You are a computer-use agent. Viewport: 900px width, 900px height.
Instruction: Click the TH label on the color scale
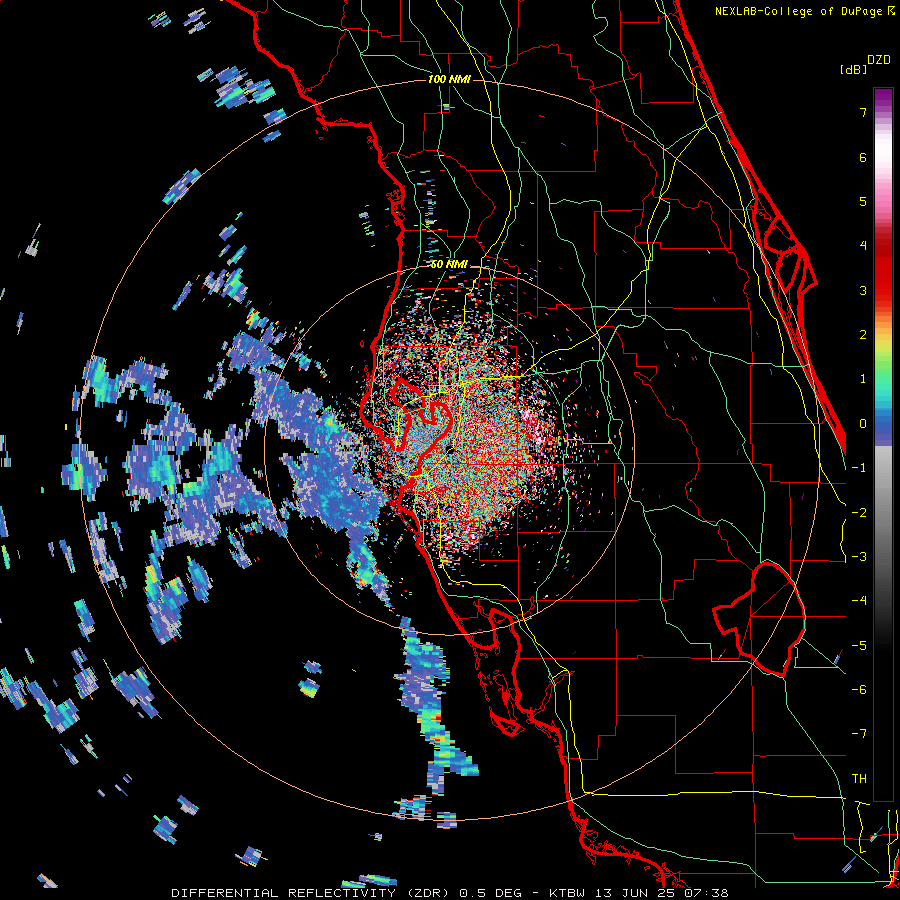pos(859,779)
